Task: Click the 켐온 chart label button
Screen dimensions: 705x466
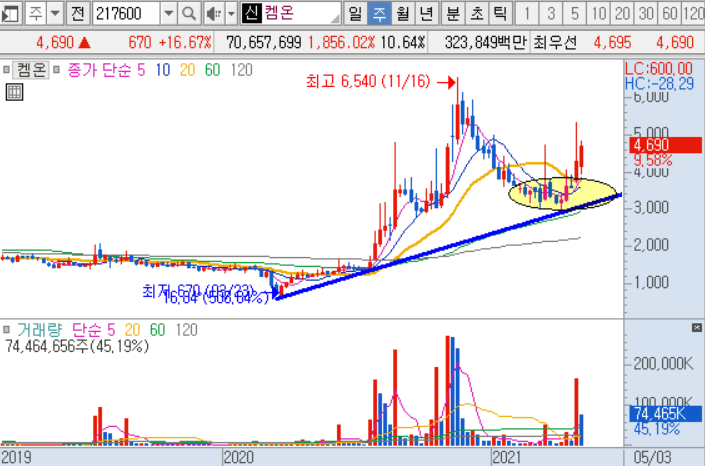Action: point(31,70)
